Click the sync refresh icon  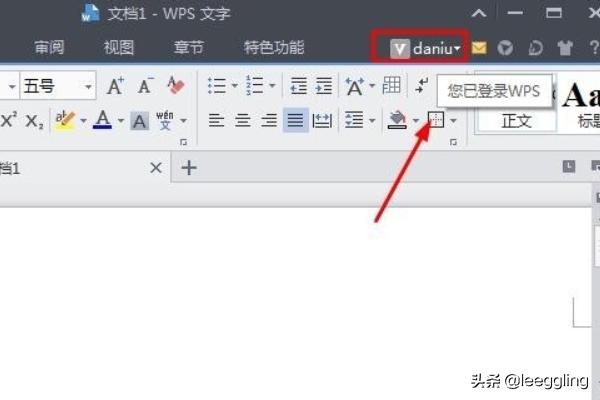tap(535, 48)
